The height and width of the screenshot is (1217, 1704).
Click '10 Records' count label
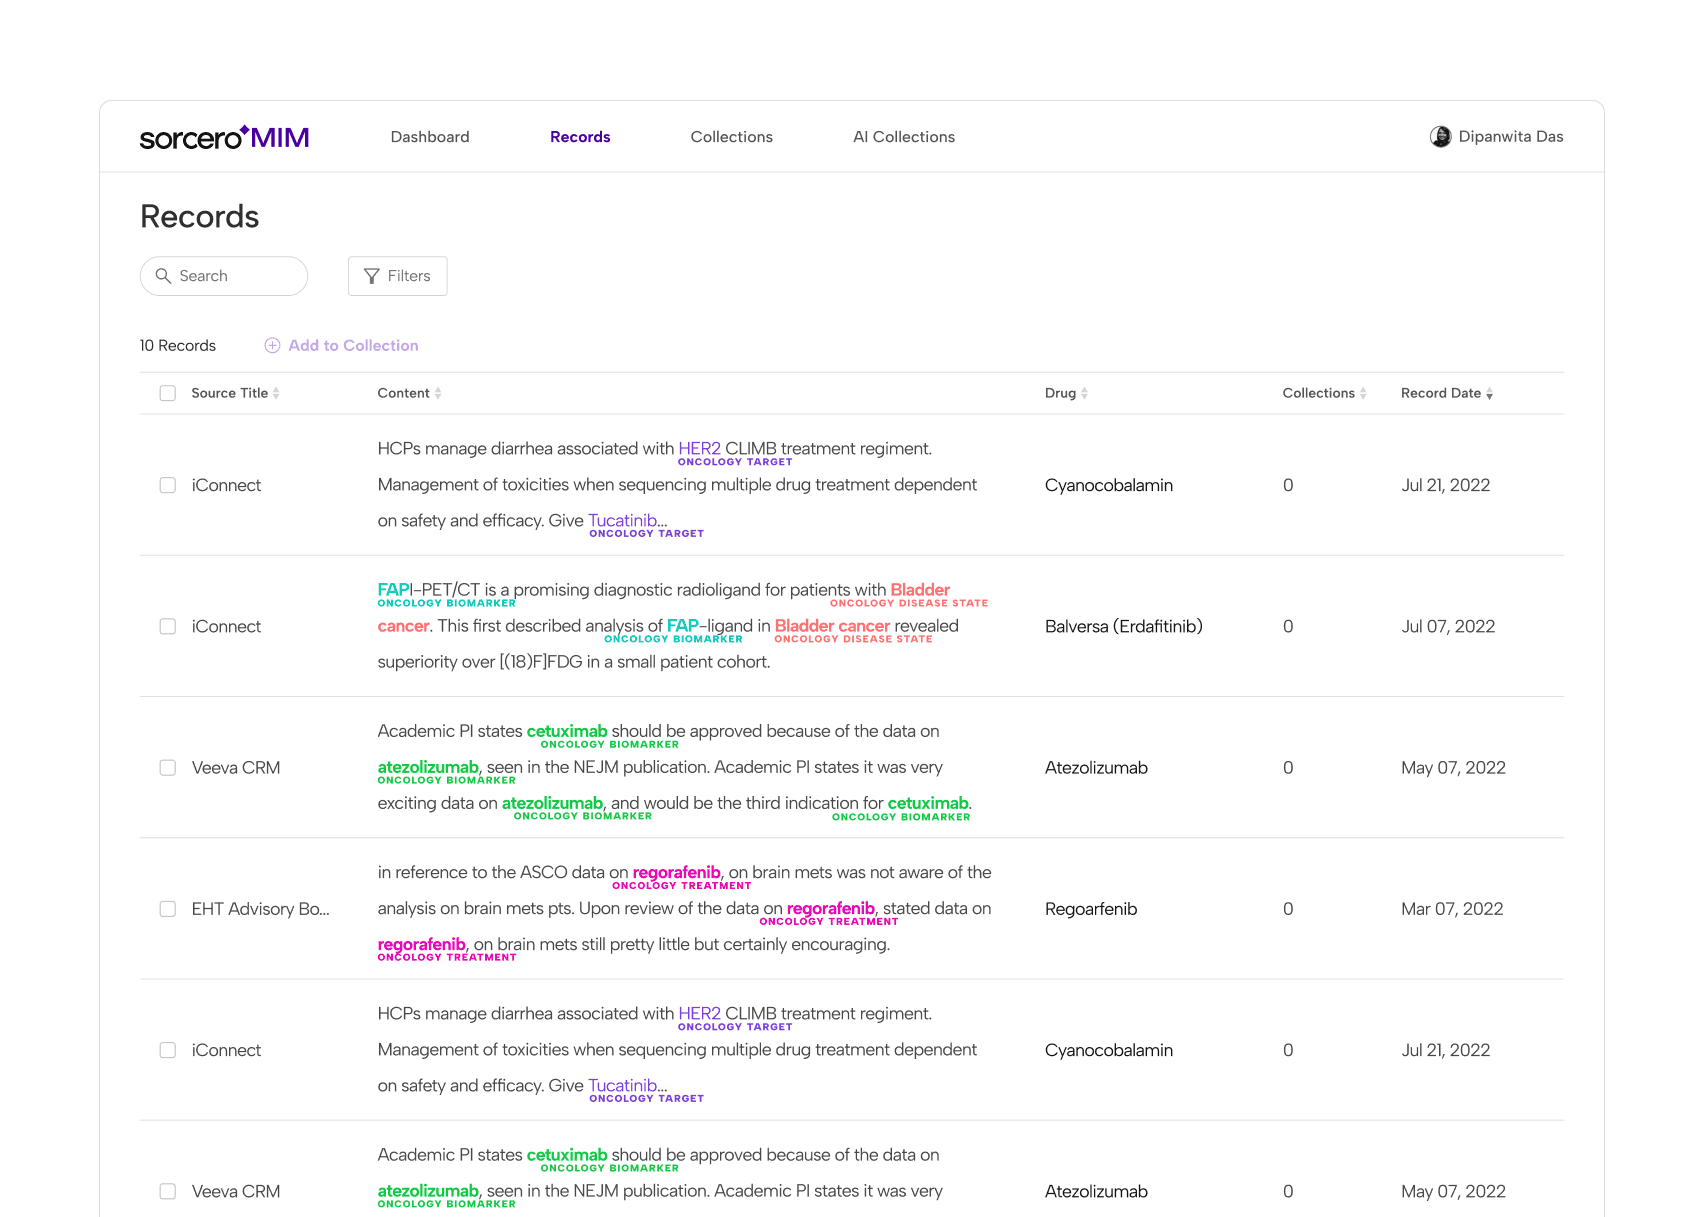pos(178,345)
